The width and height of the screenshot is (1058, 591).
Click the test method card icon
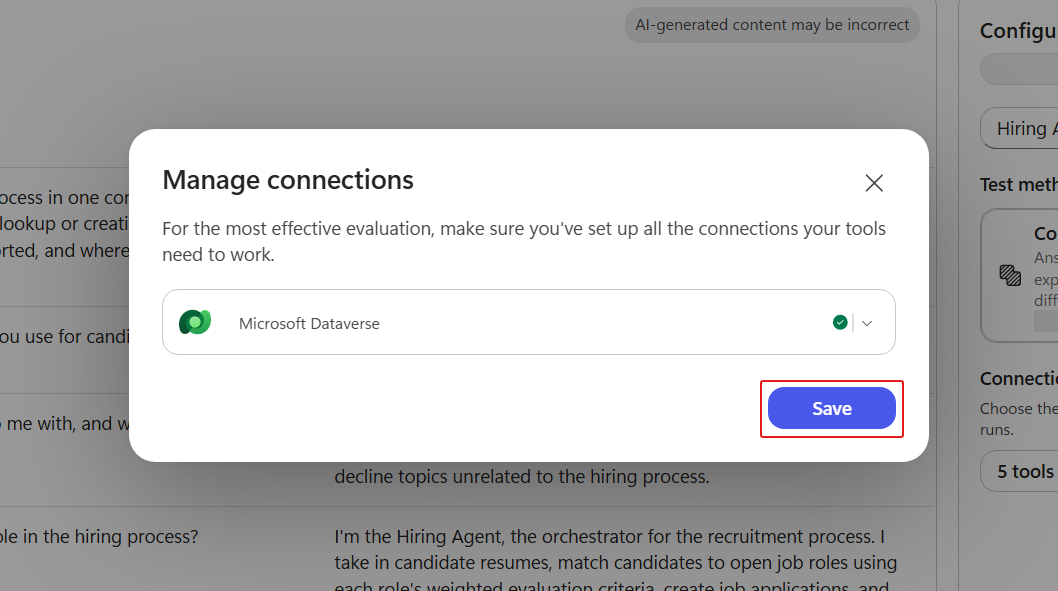pos(1010,275)
